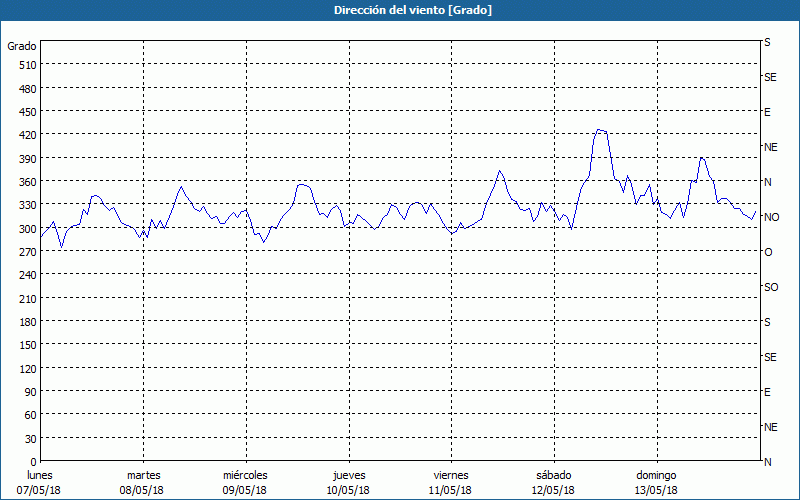Click the 'lunes' day label
Viewport: 800px width, 500px height.
click(x=40, y=475)
